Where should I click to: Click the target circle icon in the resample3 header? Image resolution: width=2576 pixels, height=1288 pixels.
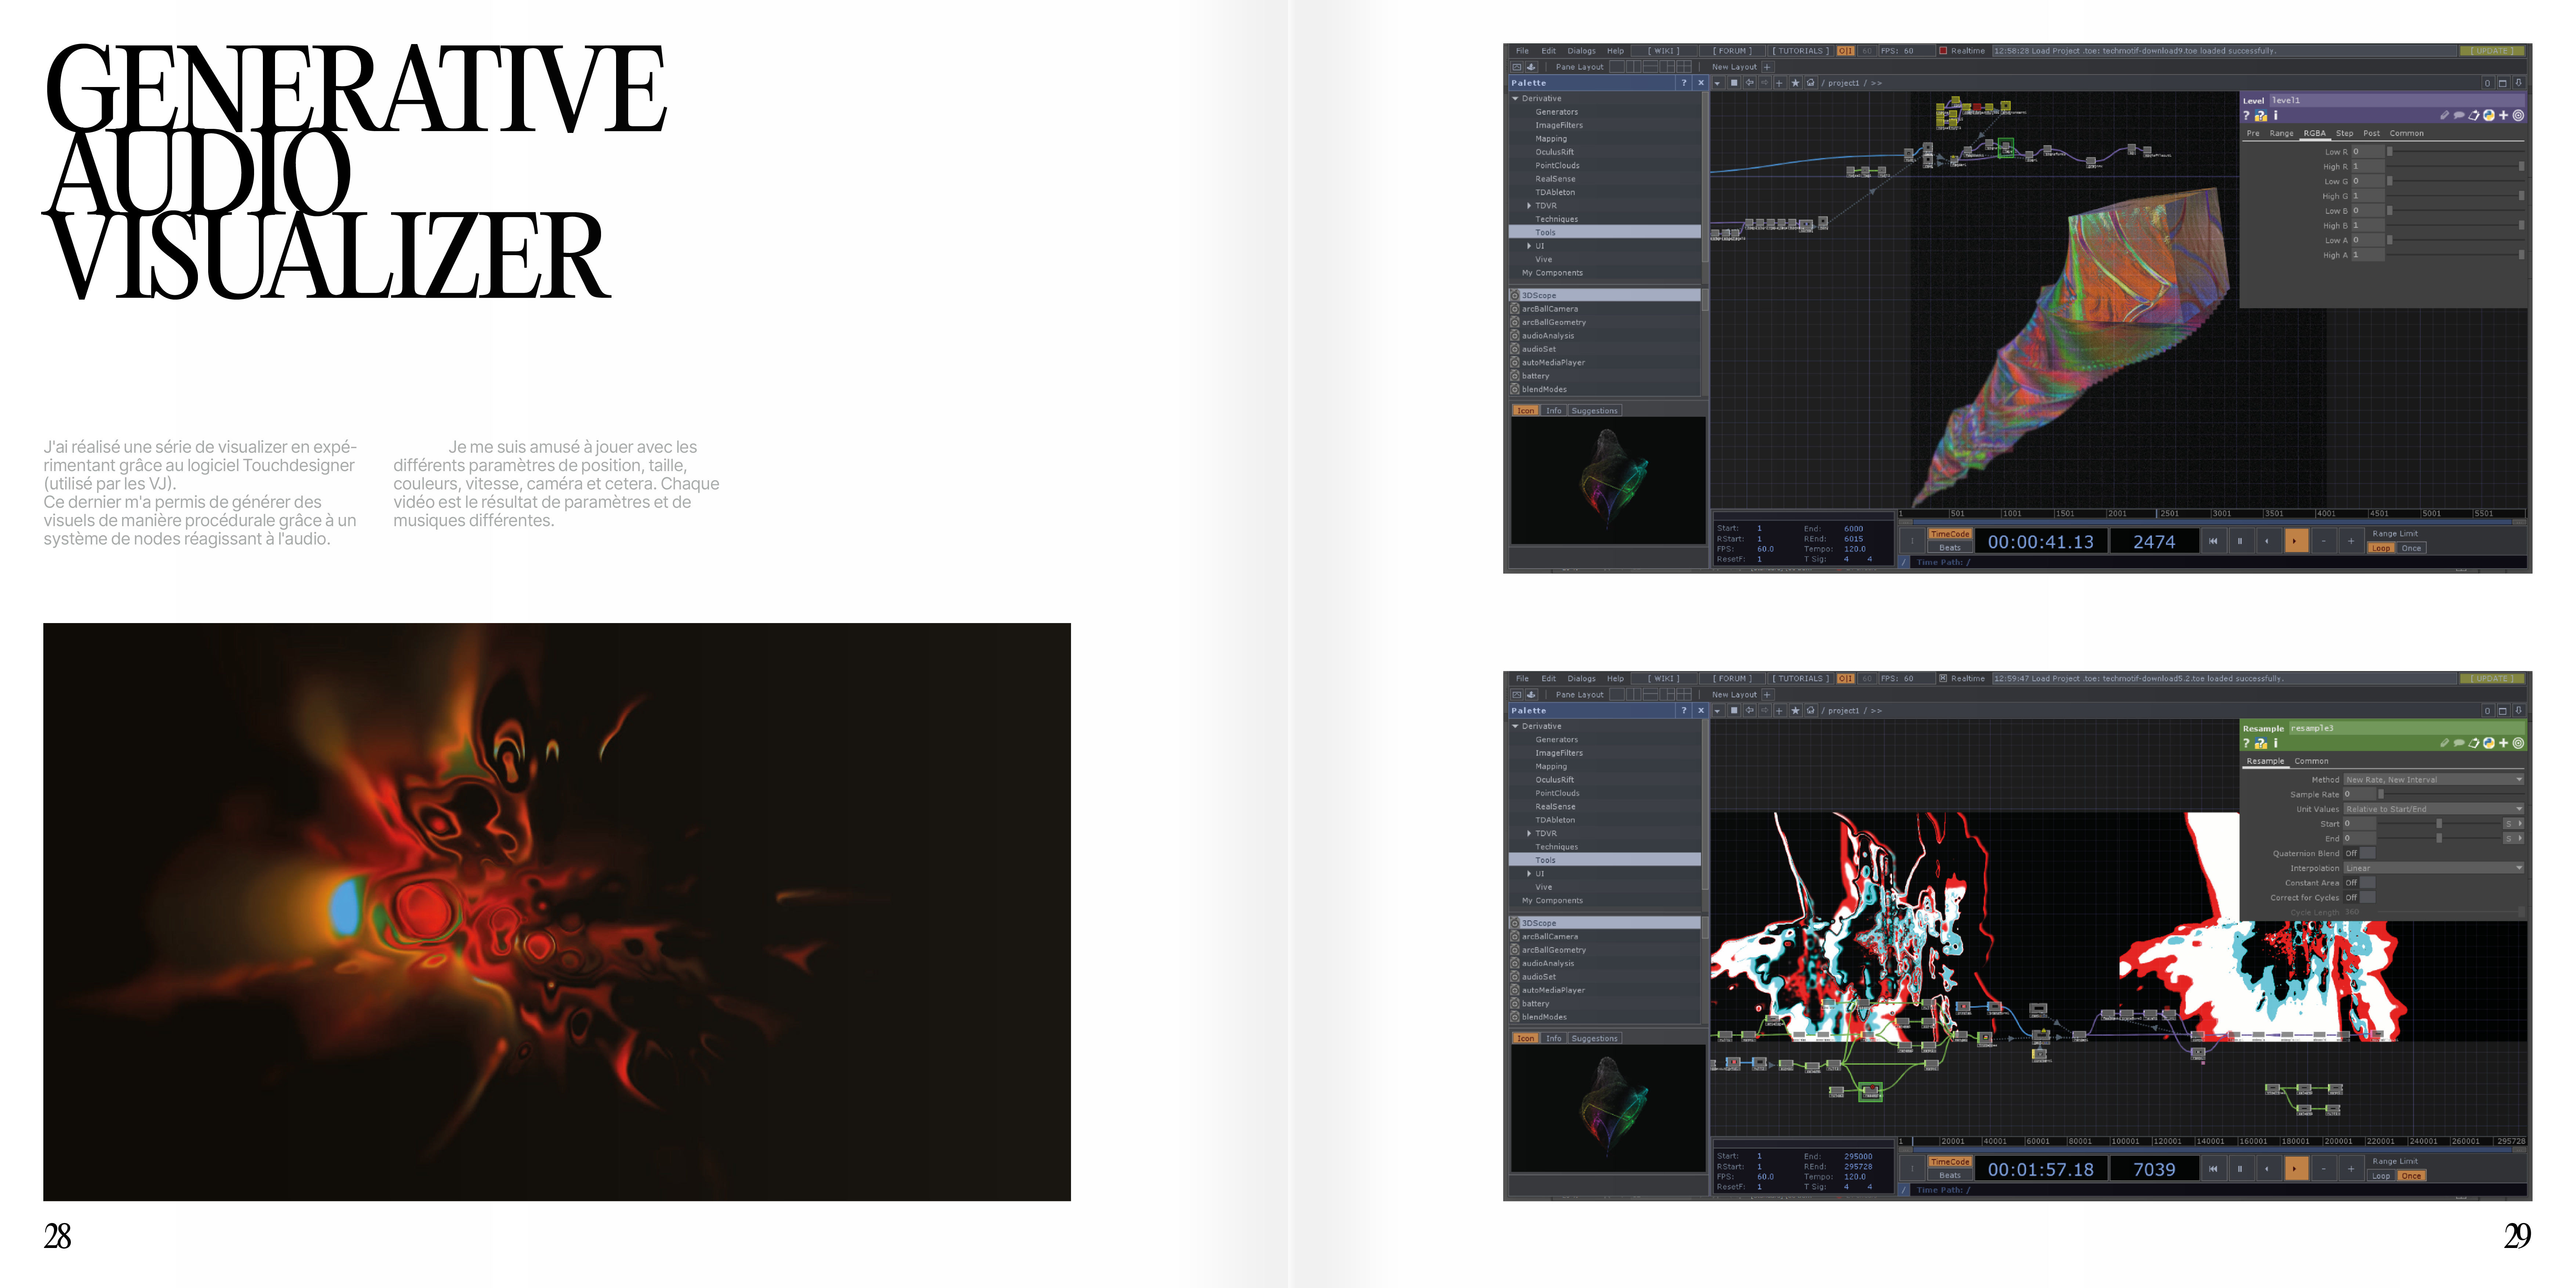coord(2518,744)
